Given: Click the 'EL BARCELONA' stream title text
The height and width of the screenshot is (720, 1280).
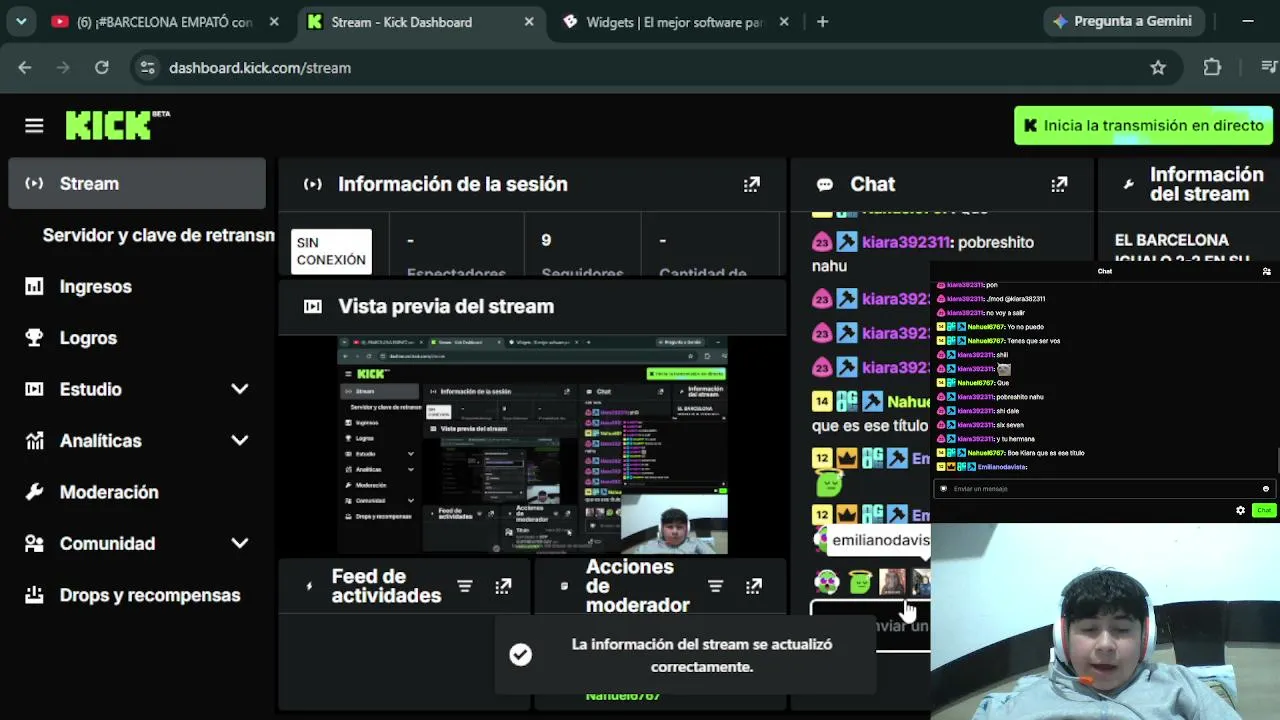Looking at the screenshot, I should pos(1172,240).
